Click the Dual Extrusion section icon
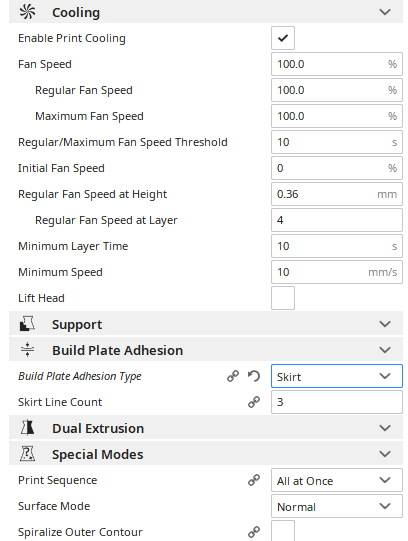This screenshot has height=541, width=408. [27, 428]
